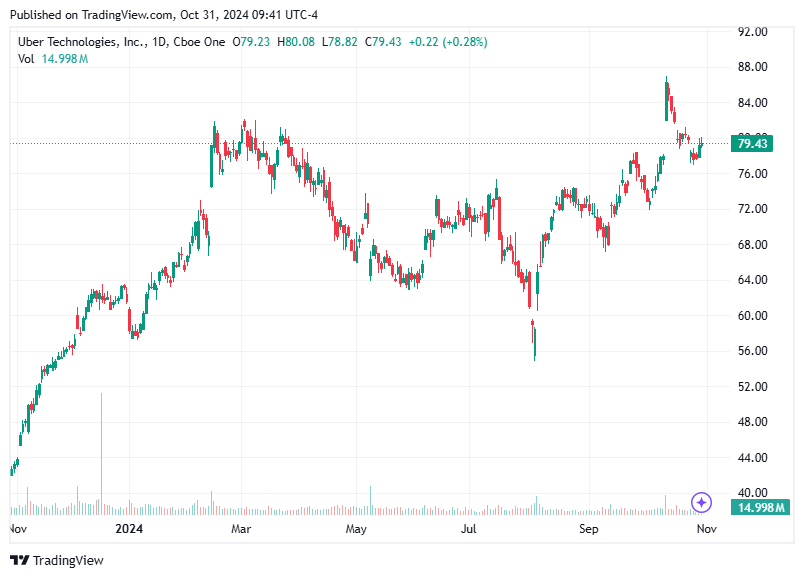
Task: Click the 60.00 price axis label
Action: 752,316
